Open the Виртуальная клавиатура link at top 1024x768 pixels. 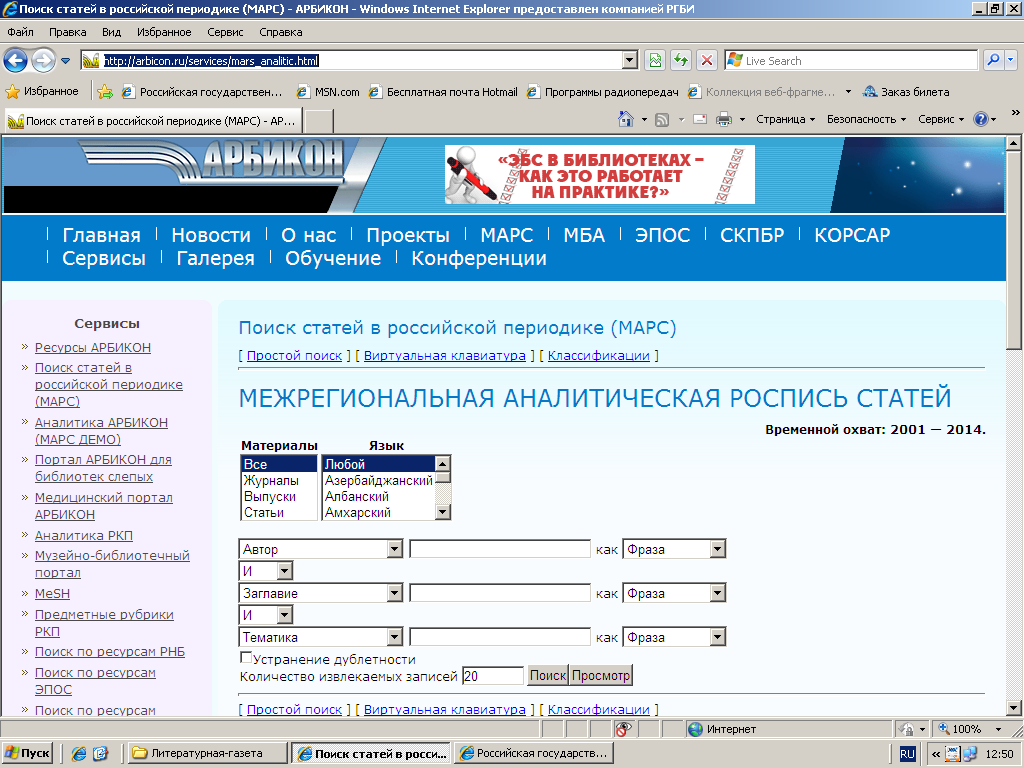pos(444,355)
